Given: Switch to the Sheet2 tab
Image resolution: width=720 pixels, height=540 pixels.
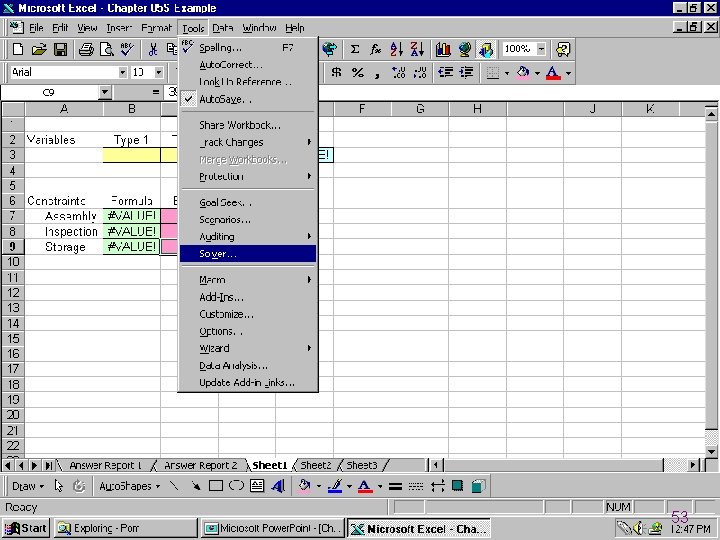Looking at the screenshot, I should [x=315, y=465].
